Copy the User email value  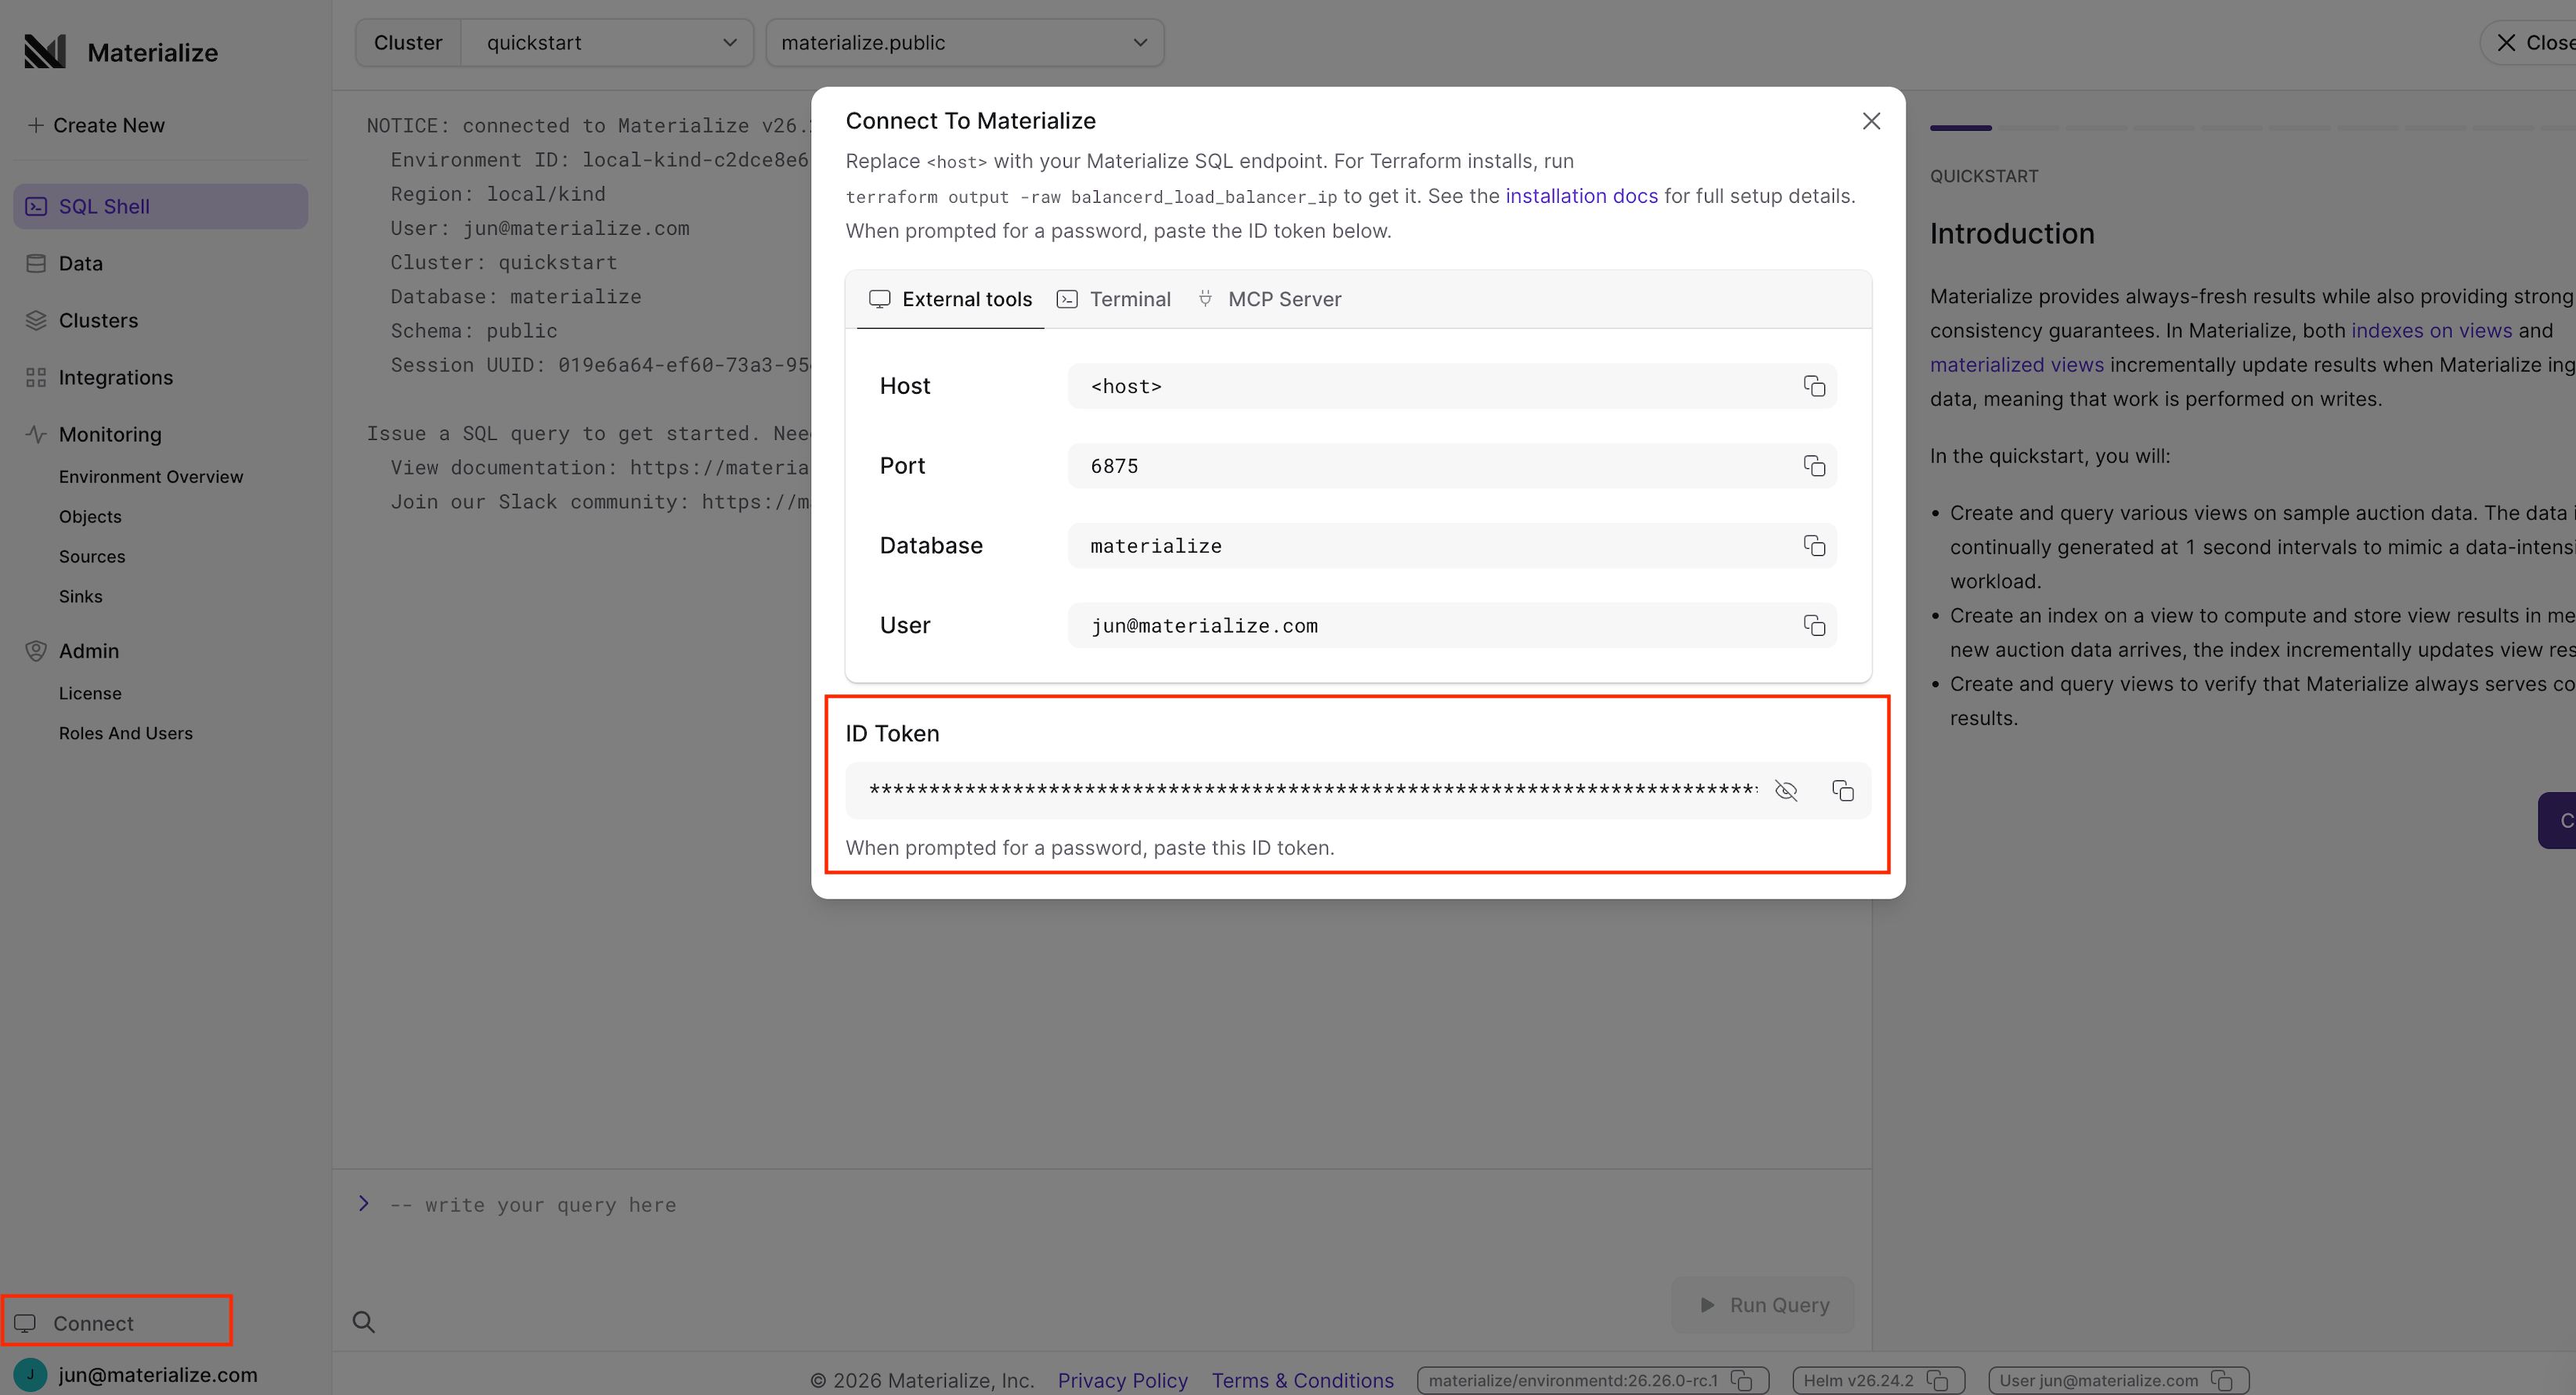pyautogui.click(x=1814, y=626)
